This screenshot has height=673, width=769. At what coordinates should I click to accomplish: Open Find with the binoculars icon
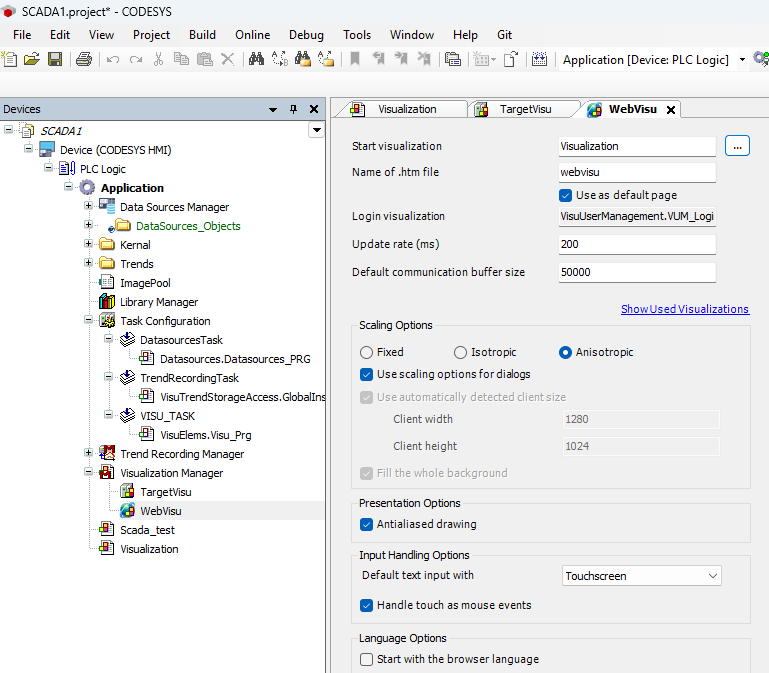pyautogui.click(x=256, y=59)
